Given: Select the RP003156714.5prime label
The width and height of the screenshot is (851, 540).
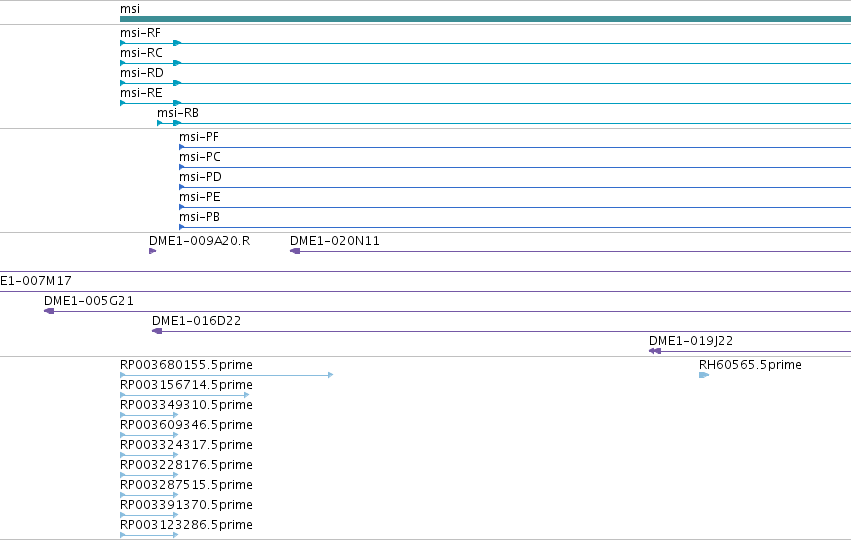Looking at the screenshot, I should pos(186,385).
